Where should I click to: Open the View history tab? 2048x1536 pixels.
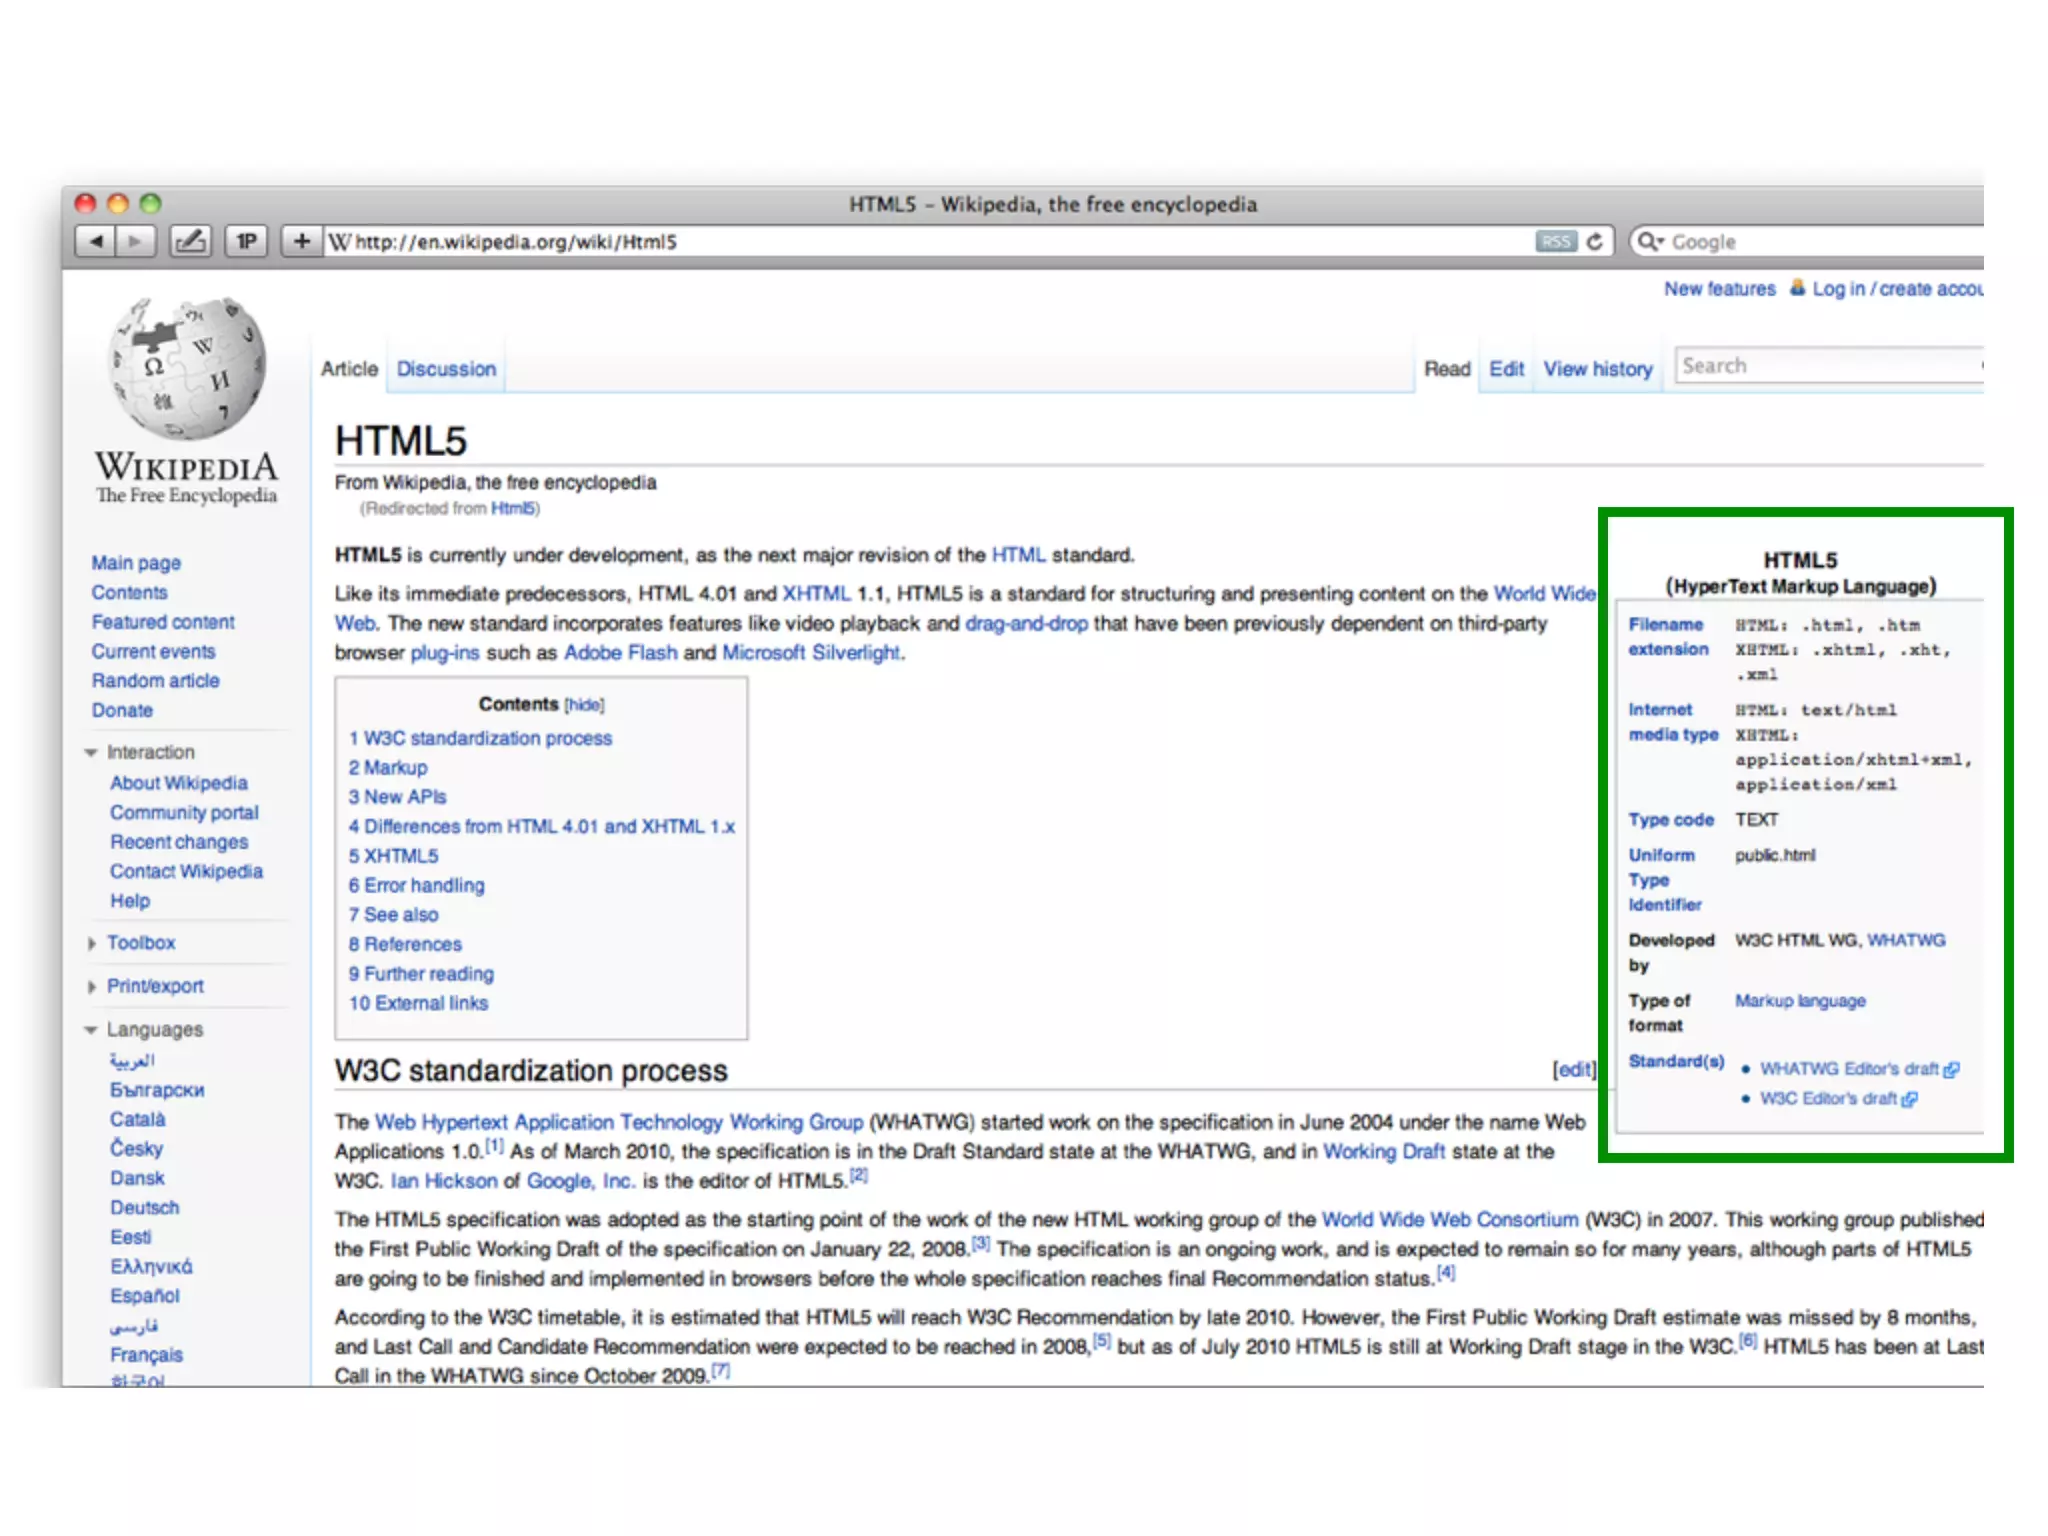pyautogui.click(x=1597, y=369)
